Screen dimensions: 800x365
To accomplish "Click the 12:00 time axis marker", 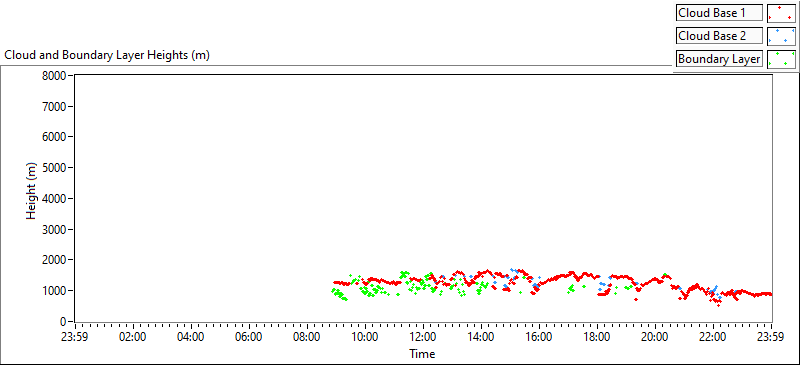I will point(423,336).
